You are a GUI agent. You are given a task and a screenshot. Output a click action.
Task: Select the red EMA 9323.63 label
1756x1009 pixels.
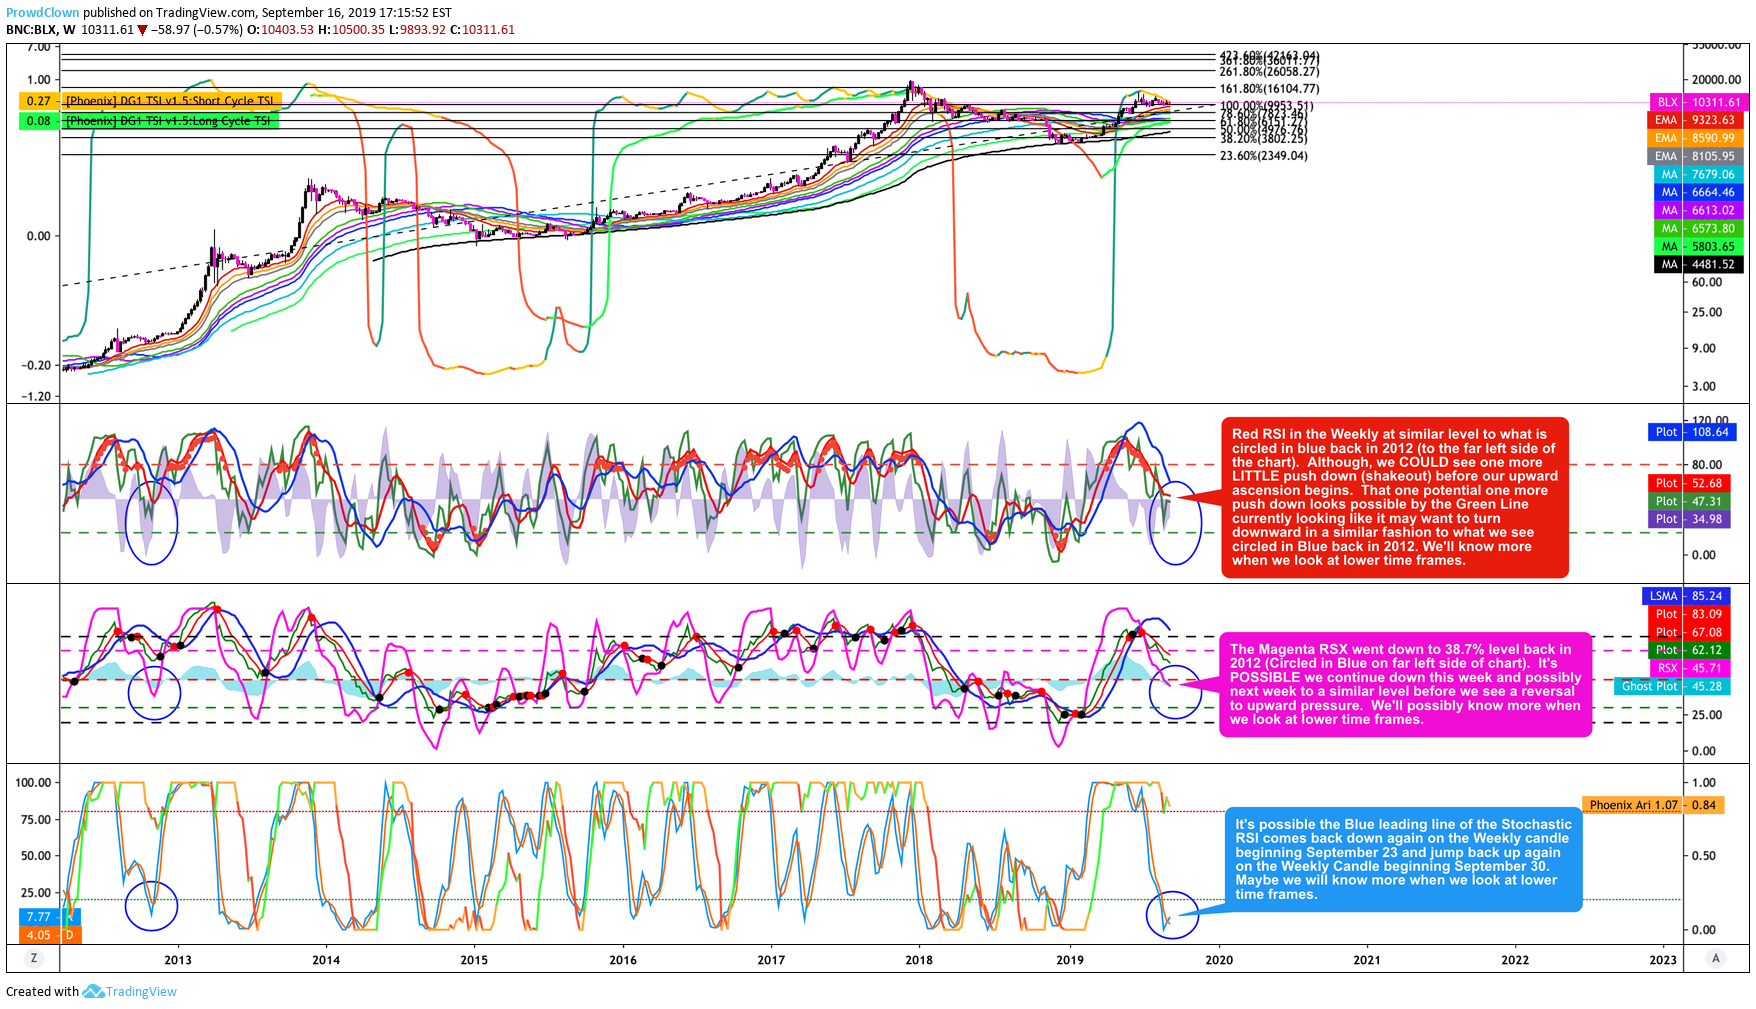pos(1695,120)
